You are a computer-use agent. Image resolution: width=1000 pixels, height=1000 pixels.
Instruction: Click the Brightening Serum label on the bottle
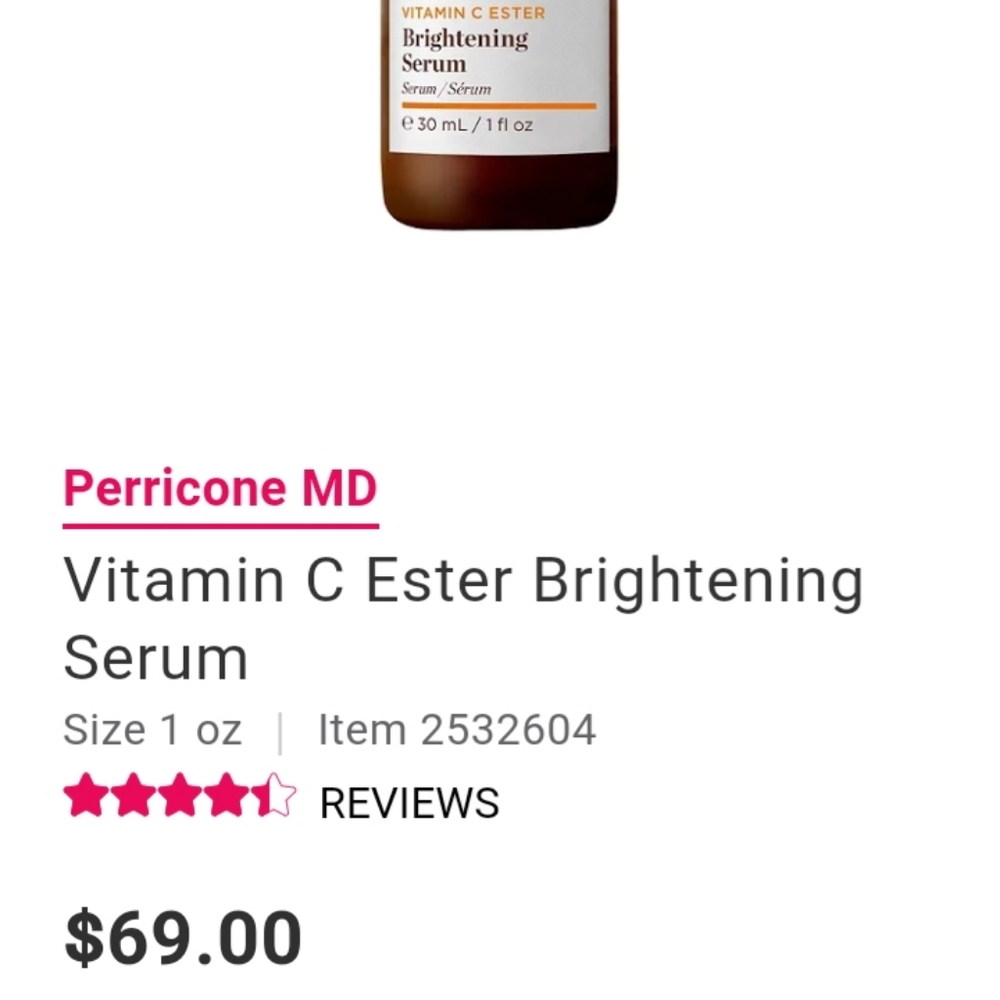pyautogui.click(x=463, y=50)
